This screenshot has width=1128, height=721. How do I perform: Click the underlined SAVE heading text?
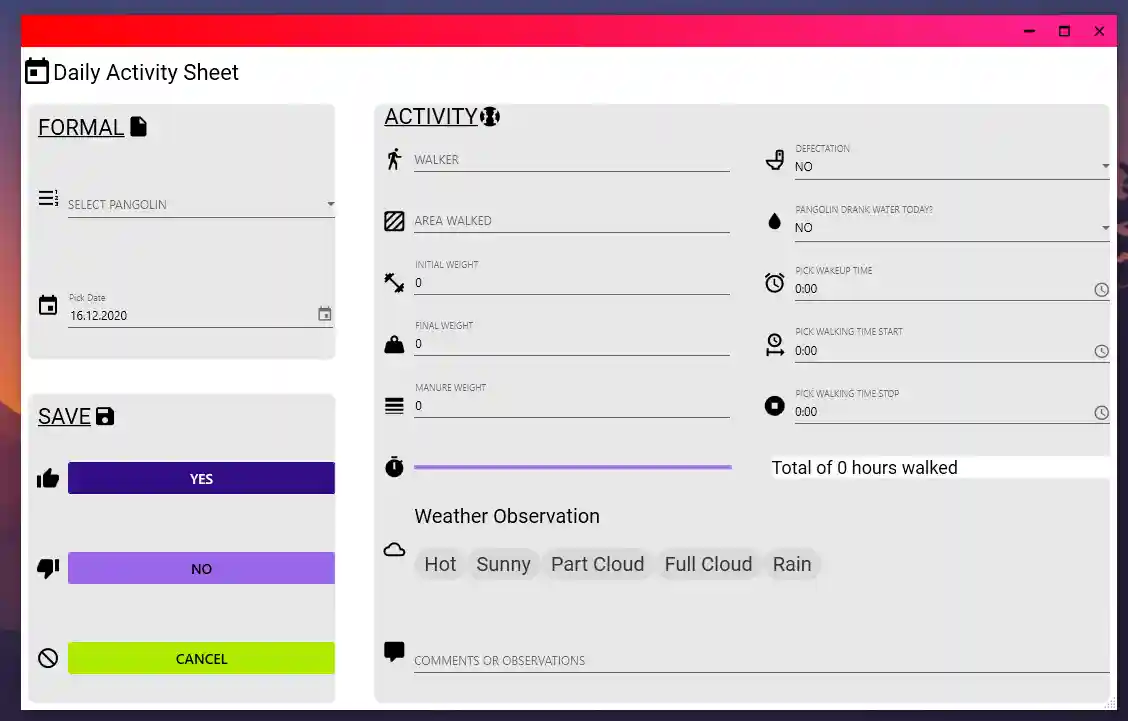[x=64, y=417]
